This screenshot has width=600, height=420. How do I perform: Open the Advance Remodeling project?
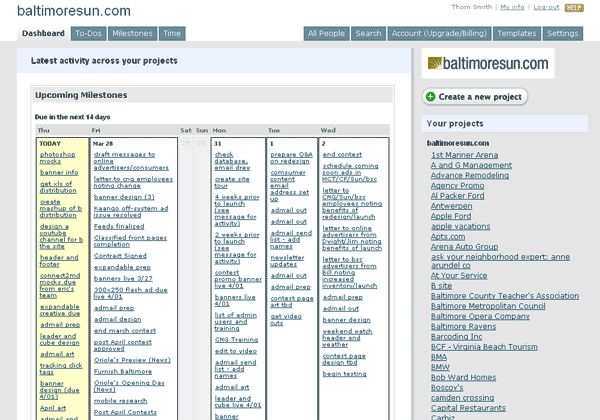click(470, 175)
